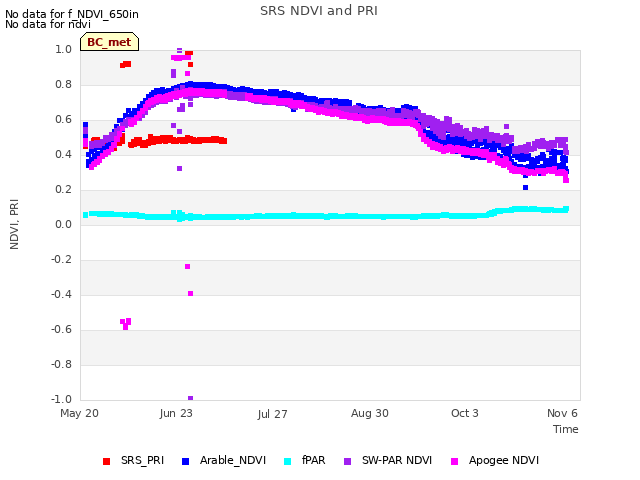
Task: Click the 0.2 y-axis tick label
Action: tap(64, 190)
